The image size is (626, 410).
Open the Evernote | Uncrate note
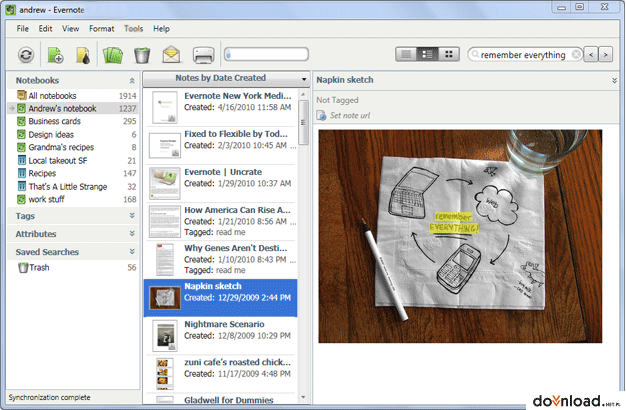click(x=222, y=183)
